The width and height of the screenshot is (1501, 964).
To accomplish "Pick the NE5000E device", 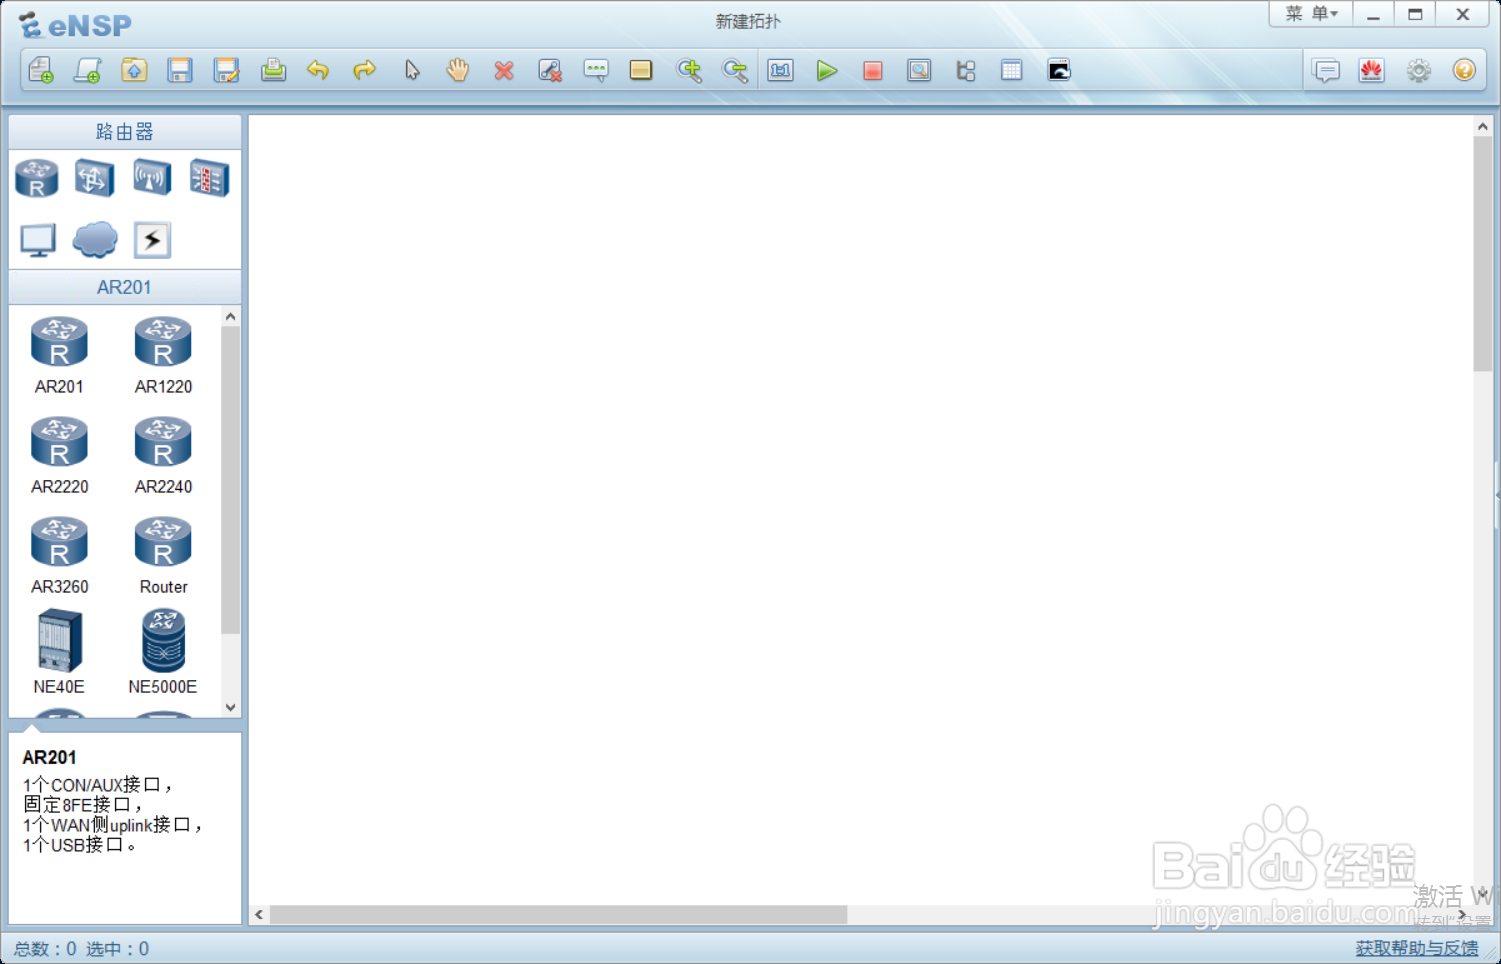I will click(163, 651).
